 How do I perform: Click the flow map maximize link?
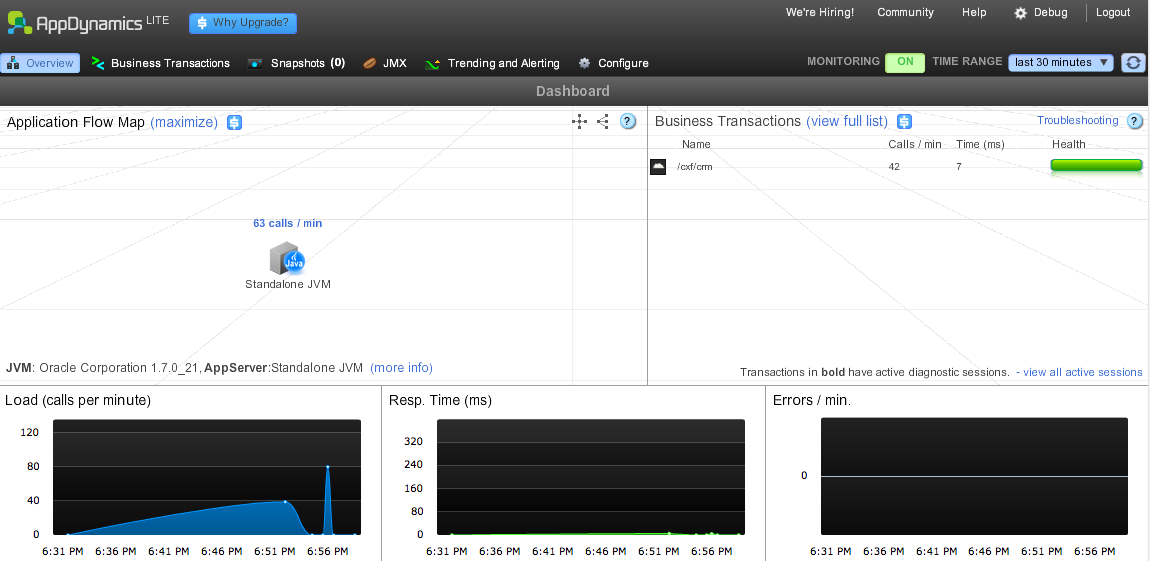click(x=184, y=122)
